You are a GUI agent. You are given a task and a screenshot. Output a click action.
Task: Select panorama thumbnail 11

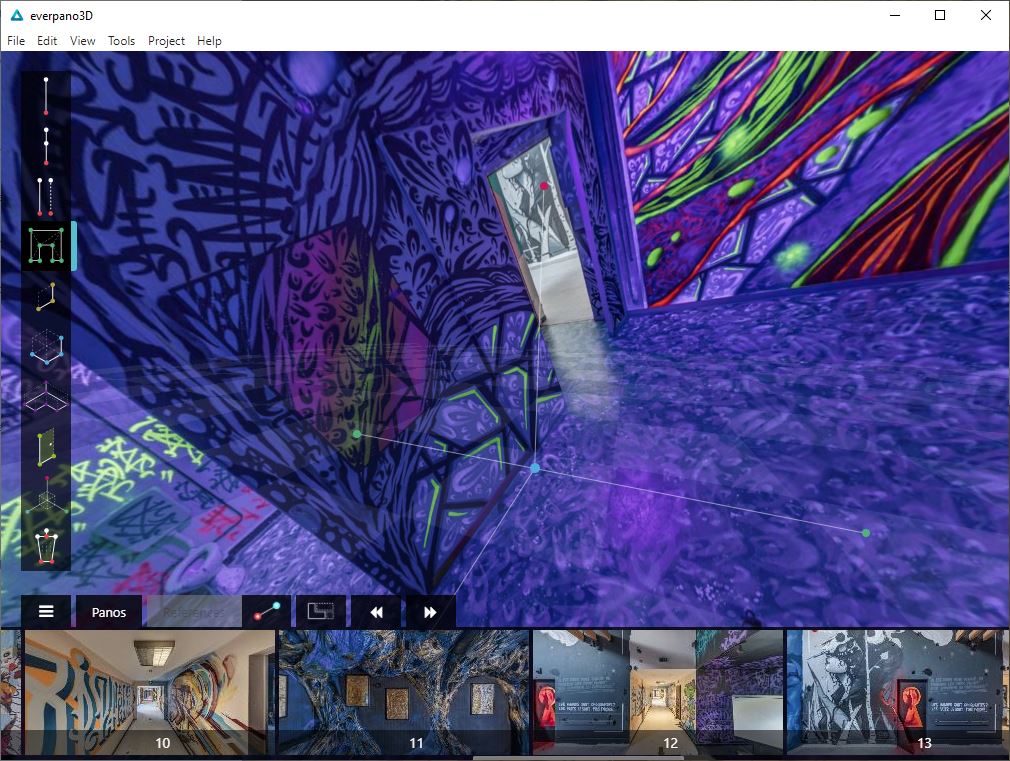point(404,692)
